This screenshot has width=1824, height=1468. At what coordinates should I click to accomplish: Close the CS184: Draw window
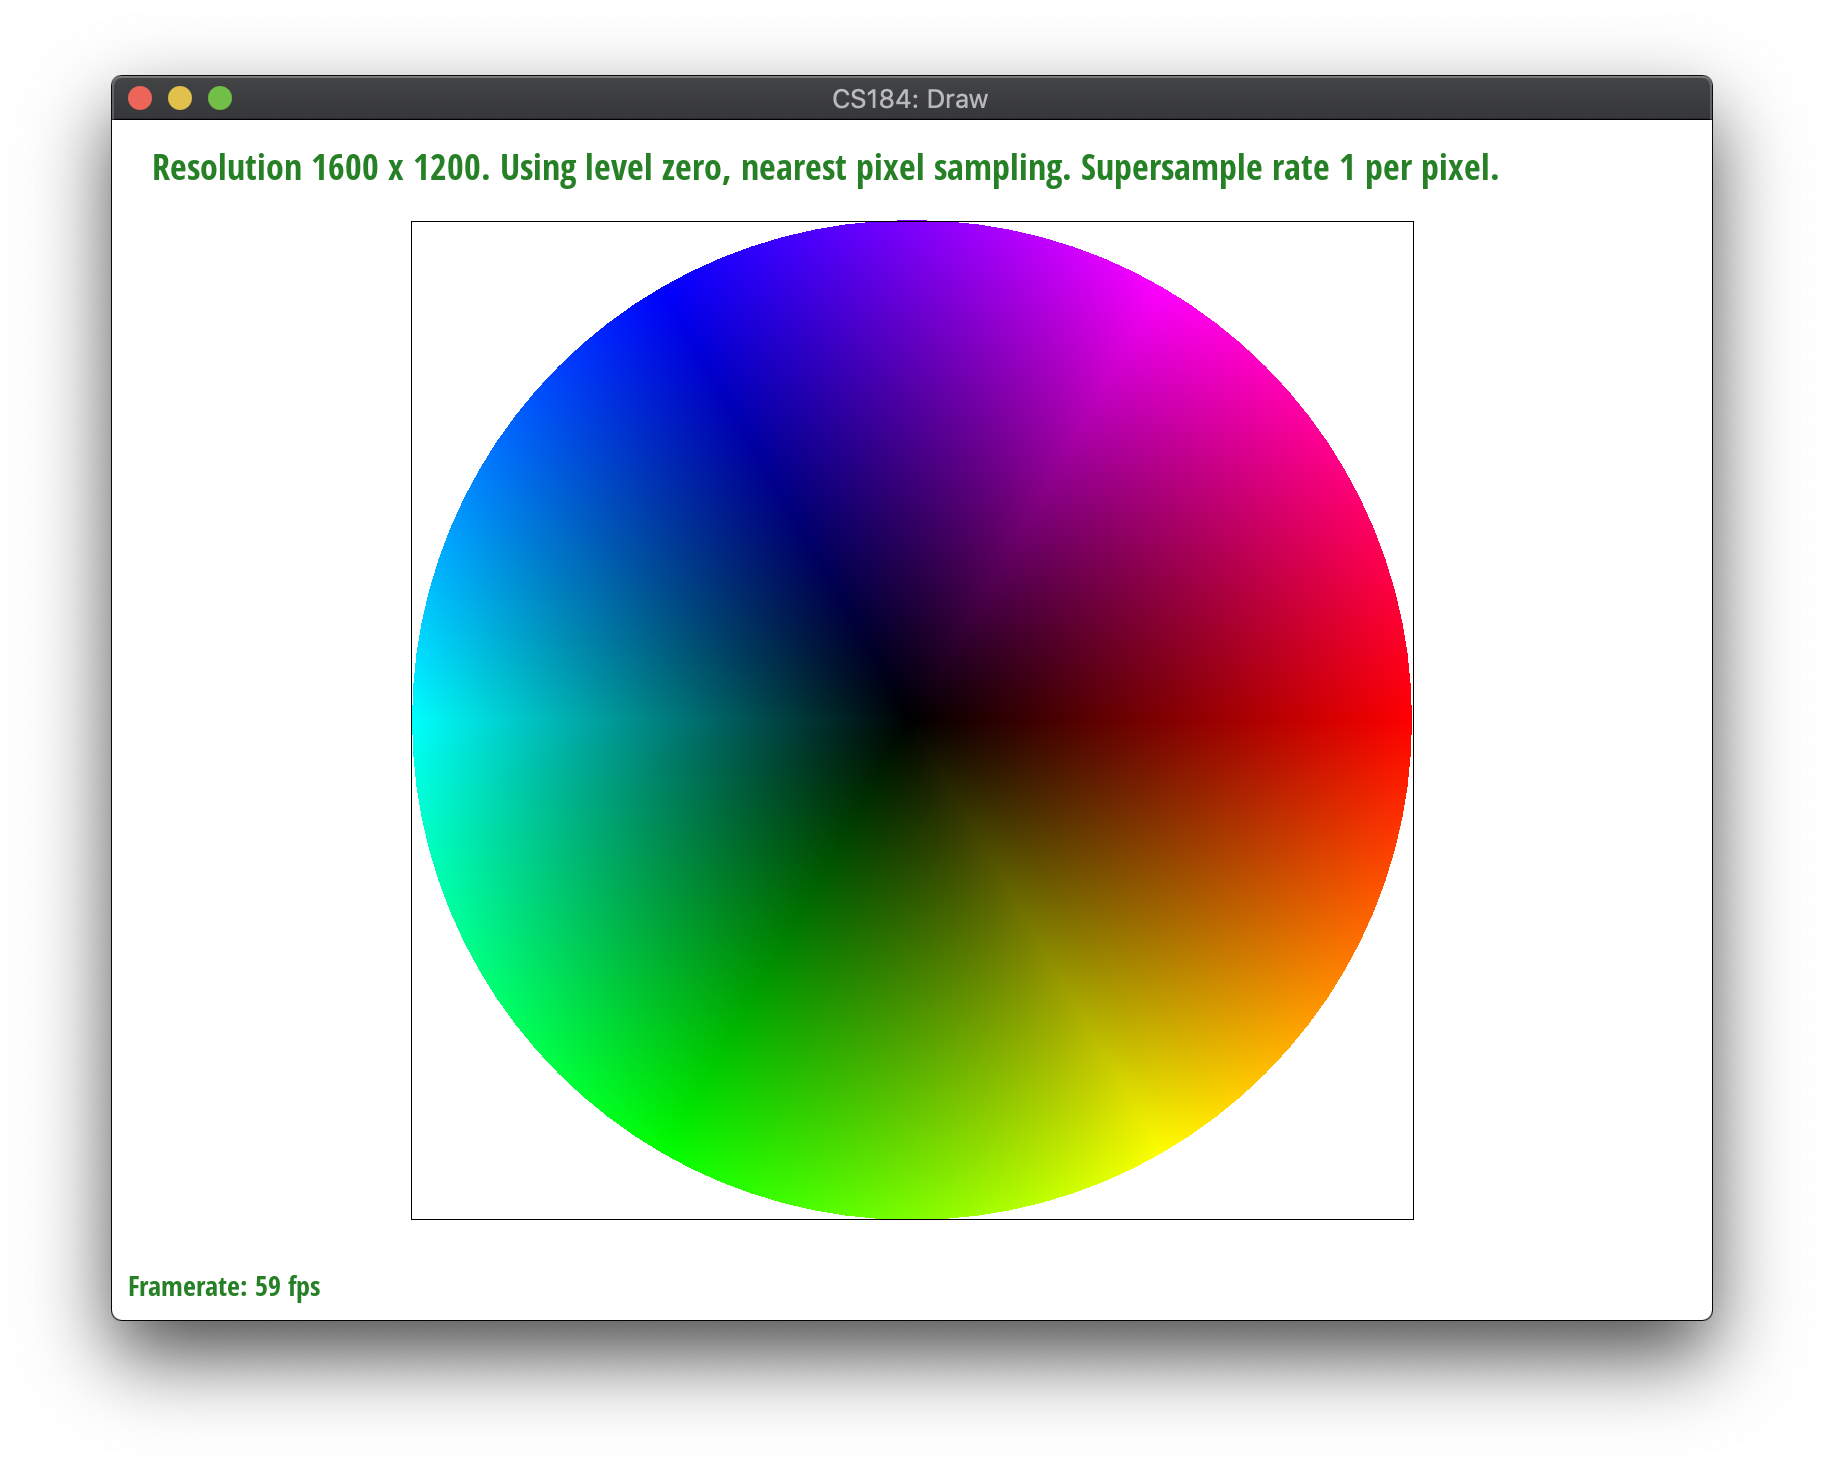[140, 98]
